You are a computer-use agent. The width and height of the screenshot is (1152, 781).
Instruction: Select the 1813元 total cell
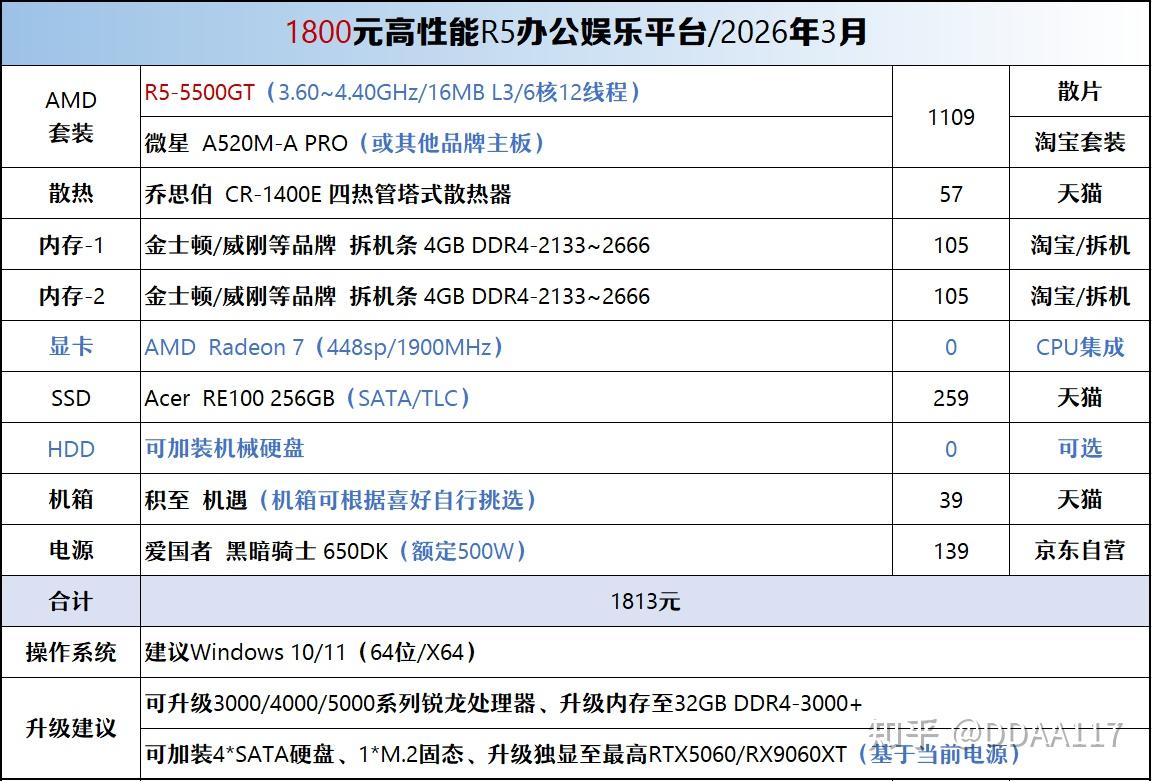[644, 602]
